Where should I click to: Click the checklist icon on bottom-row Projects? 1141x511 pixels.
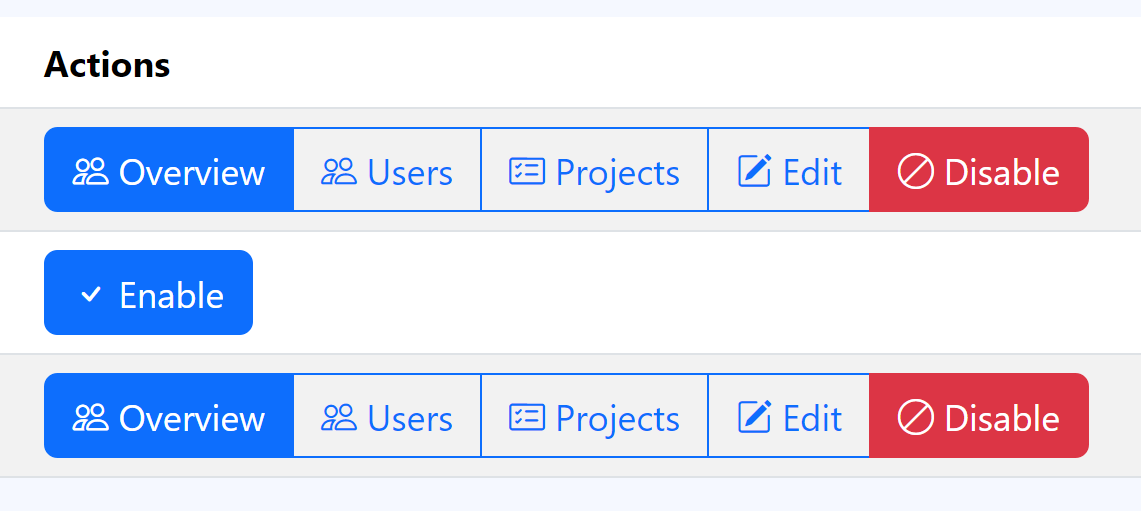[527, 418]
